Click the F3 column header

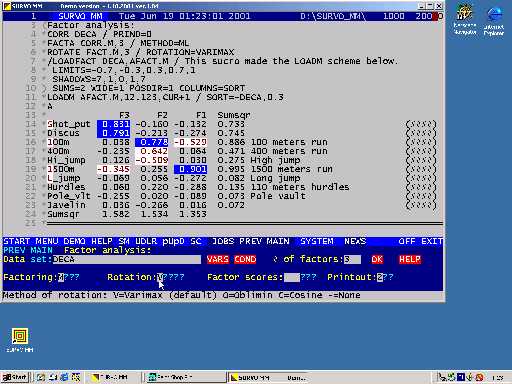[x=124, y=115]
